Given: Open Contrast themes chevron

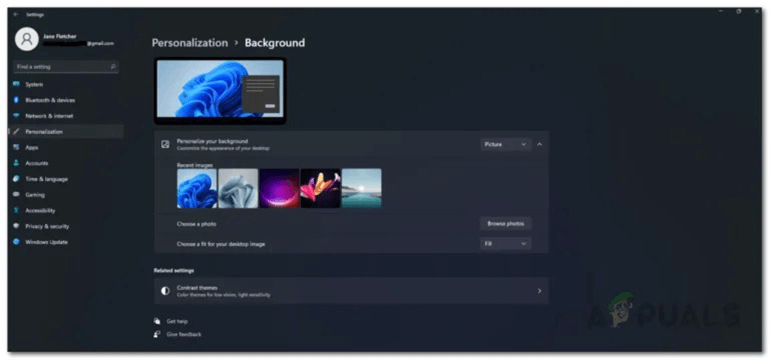Looking at the screenshot, I should point(539,291).
